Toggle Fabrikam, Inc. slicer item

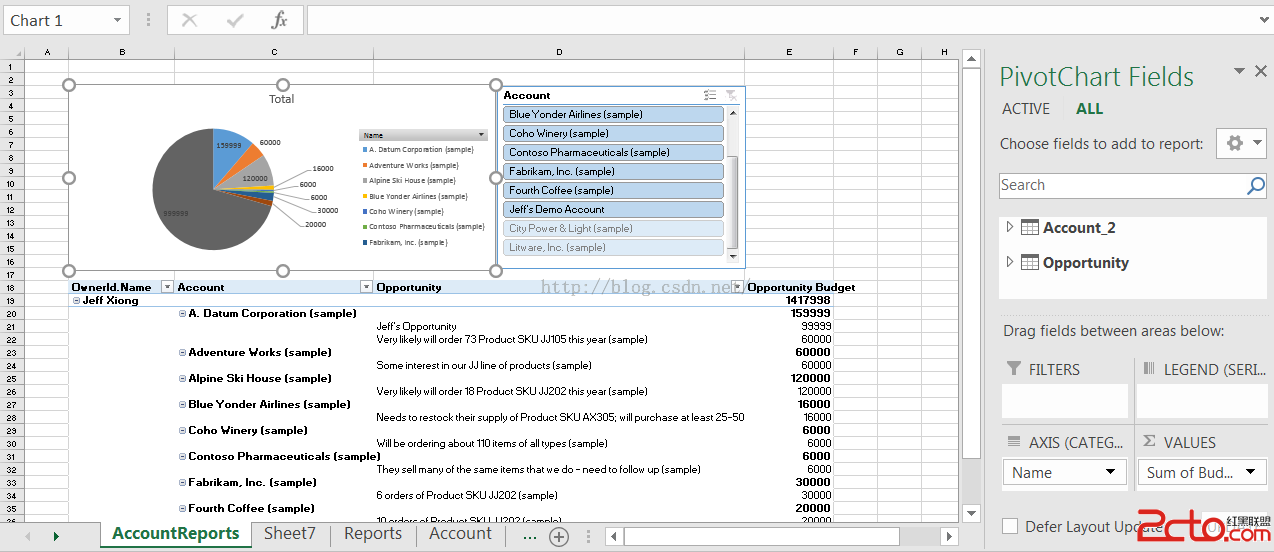pos(613,171)
